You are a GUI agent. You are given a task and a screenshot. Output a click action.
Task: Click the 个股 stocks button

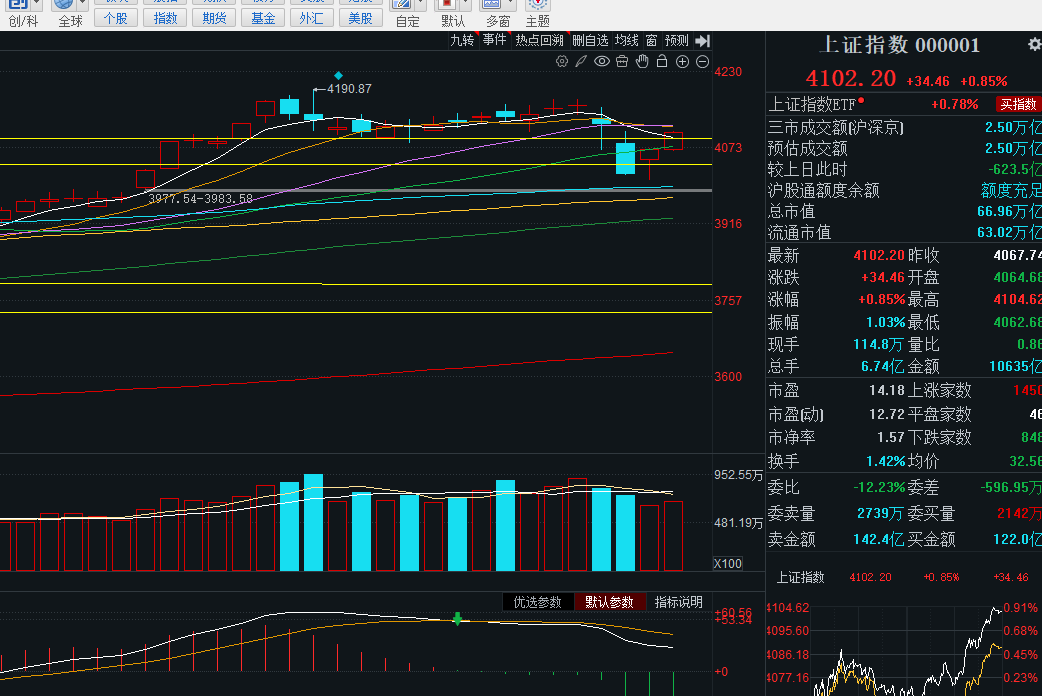[x=116, y=18]
